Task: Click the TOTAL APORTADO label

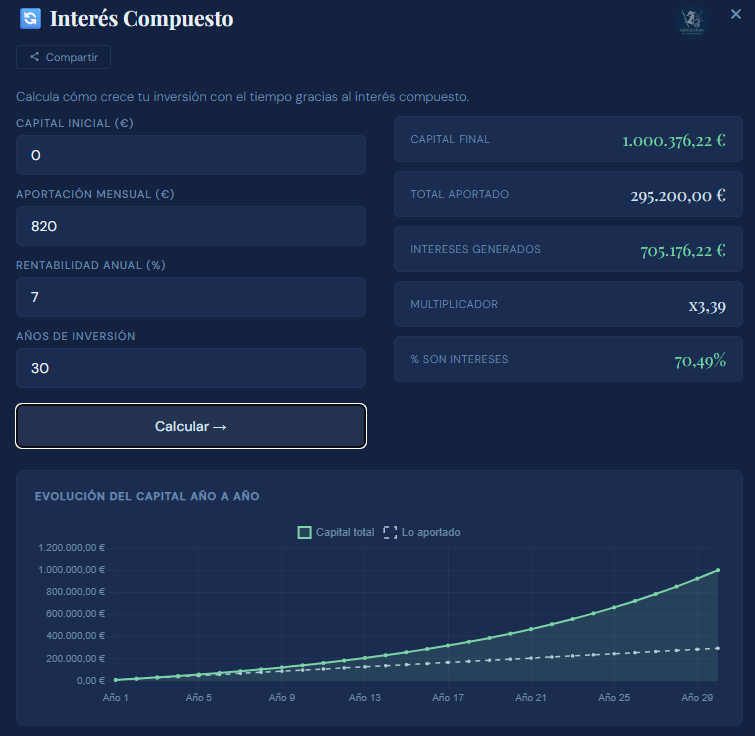Action: click(459, 194)
